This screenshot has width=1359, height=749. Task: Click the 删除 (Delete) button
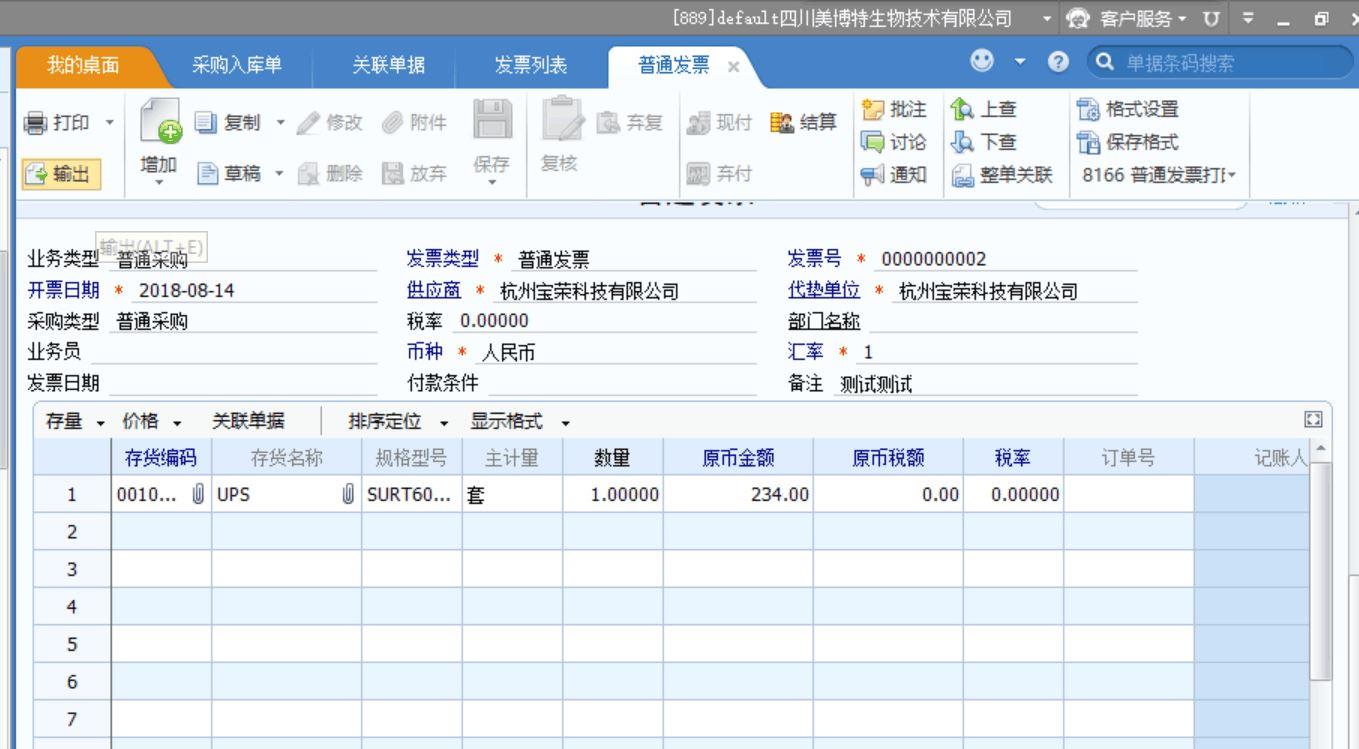click(x=329, y=174)
